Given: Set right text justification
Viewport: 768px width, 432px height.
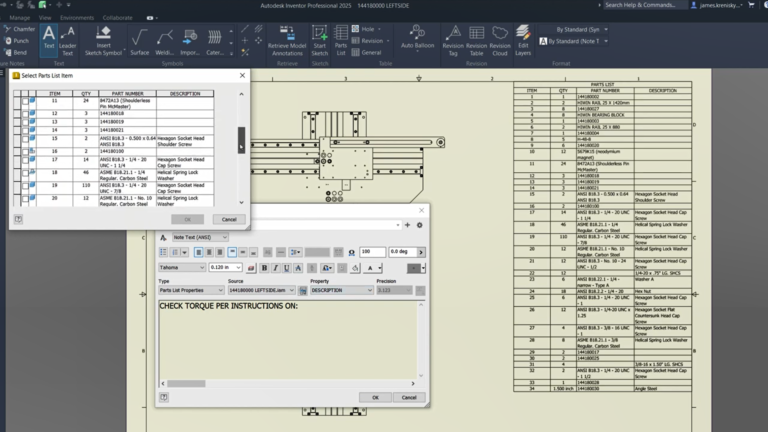Looking at the screenshot, I should [x=220, y=252].
